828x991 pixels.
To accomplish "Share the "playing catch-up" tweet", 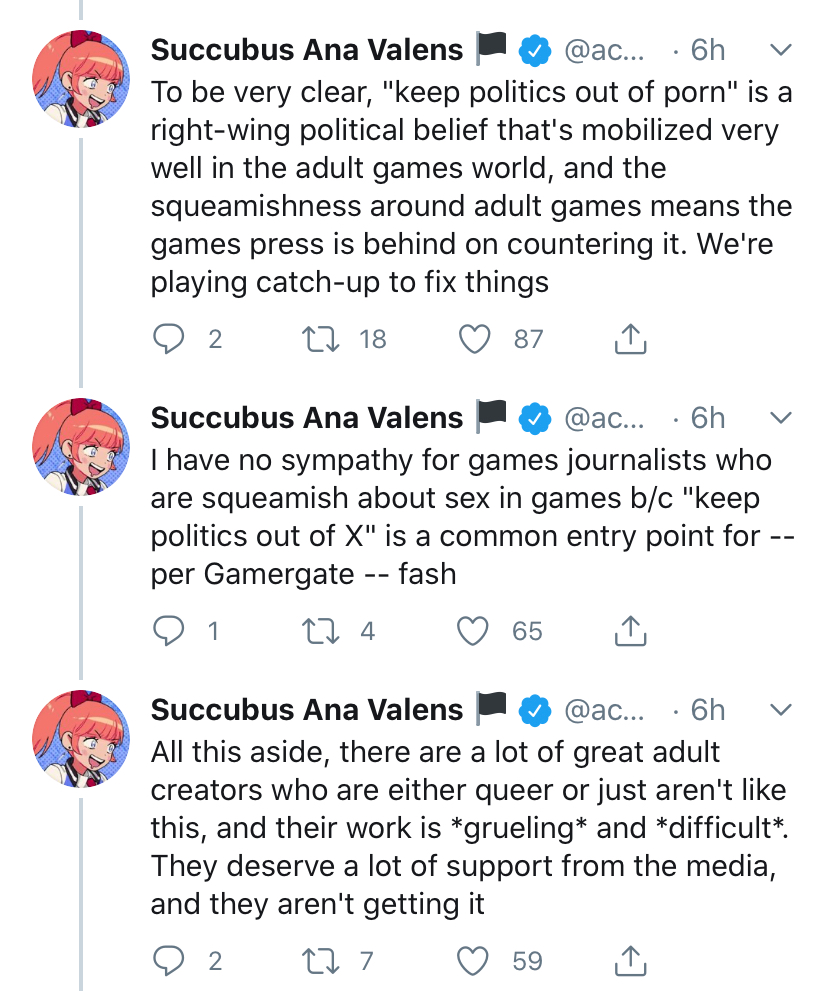I will [x=629, y=340].
